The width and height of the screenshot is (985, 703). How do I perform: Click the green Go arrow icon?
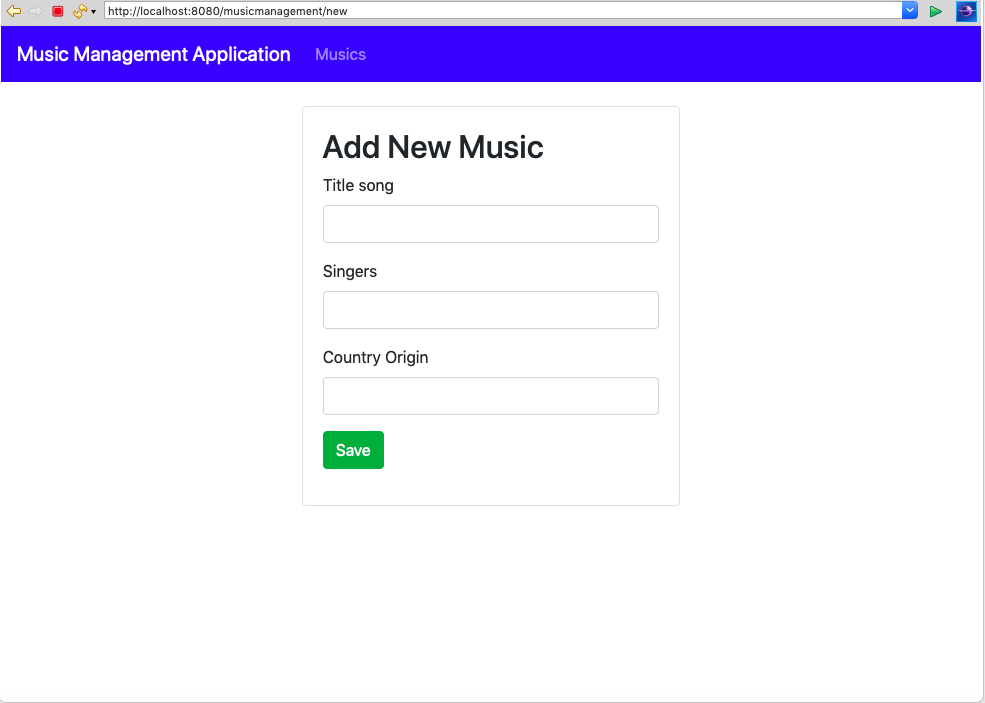tap(936, 11)
